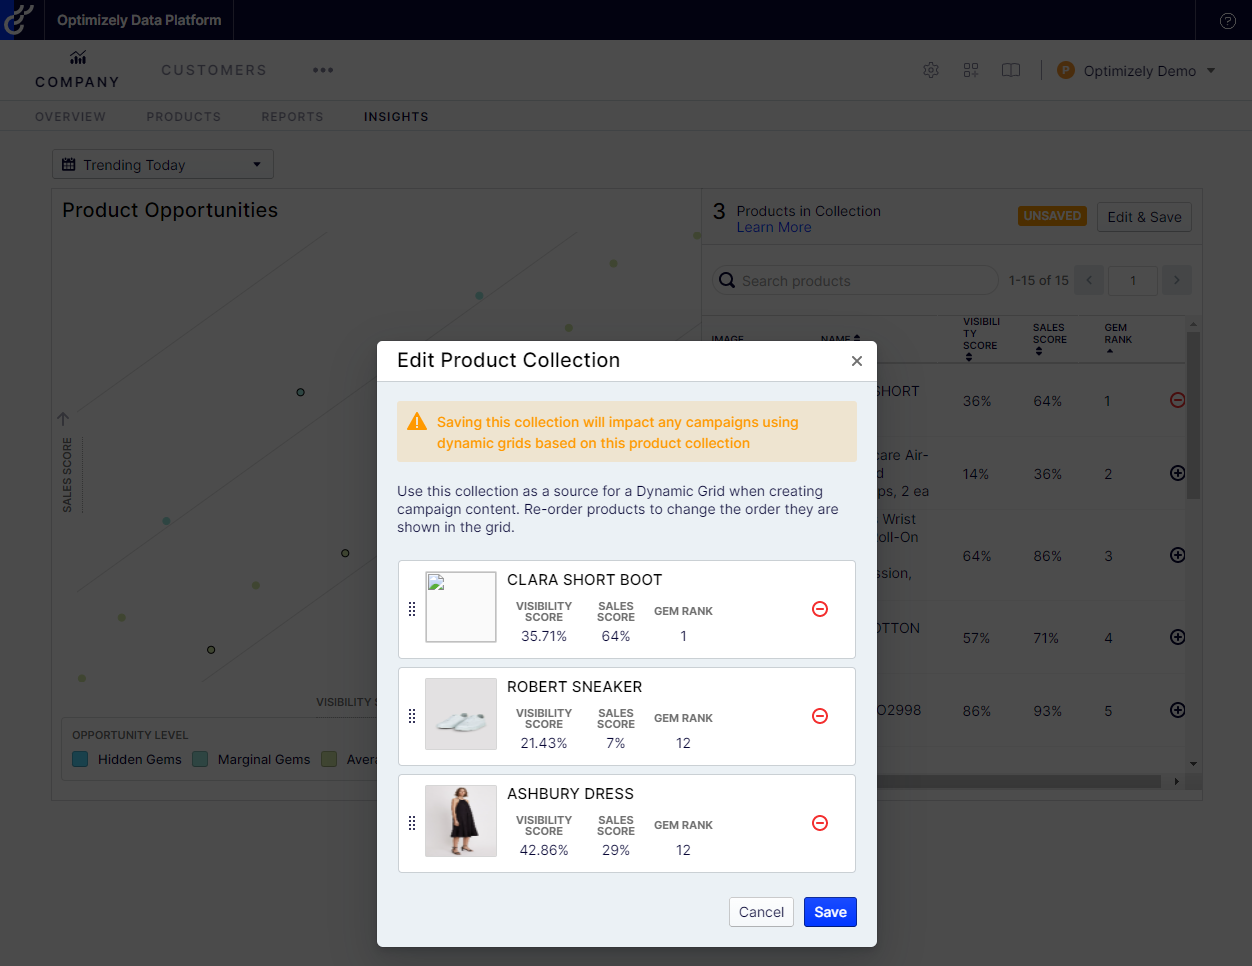Image resolution: width=1252 pixels, height=966 pixels.
Task: Switch to Overview tab
Action: tap(70, 117)
